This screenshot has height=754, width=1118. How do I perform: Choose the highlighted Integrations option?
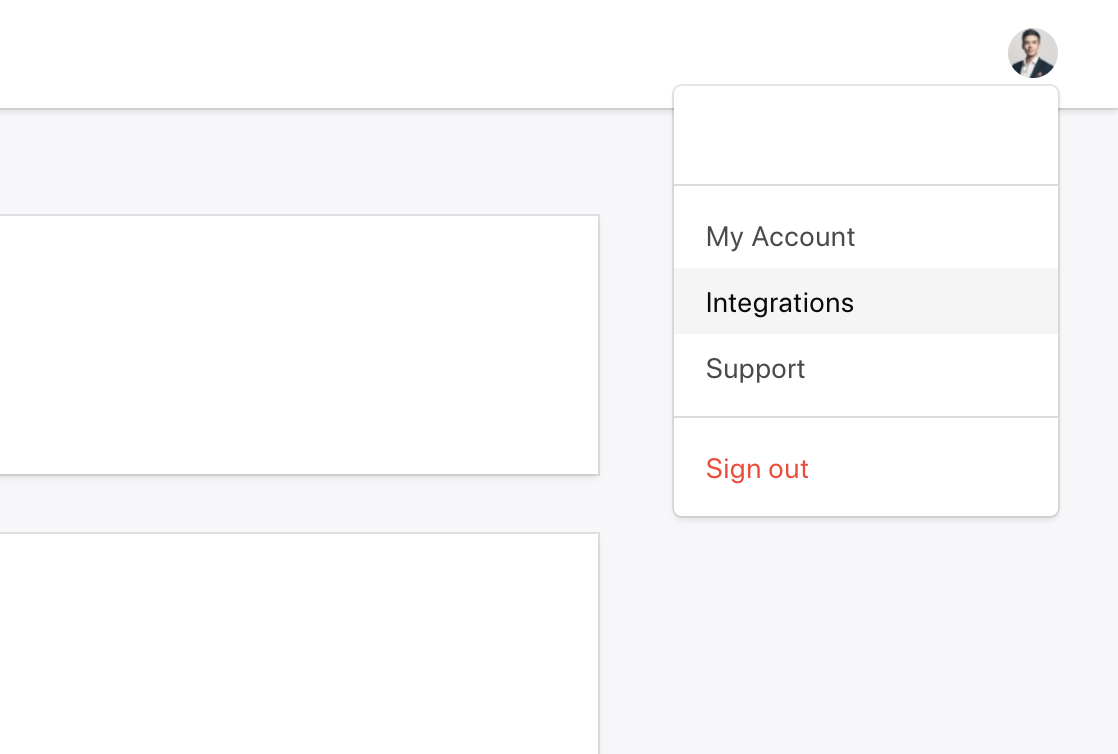pyautogui.click(x=866, y=302)
